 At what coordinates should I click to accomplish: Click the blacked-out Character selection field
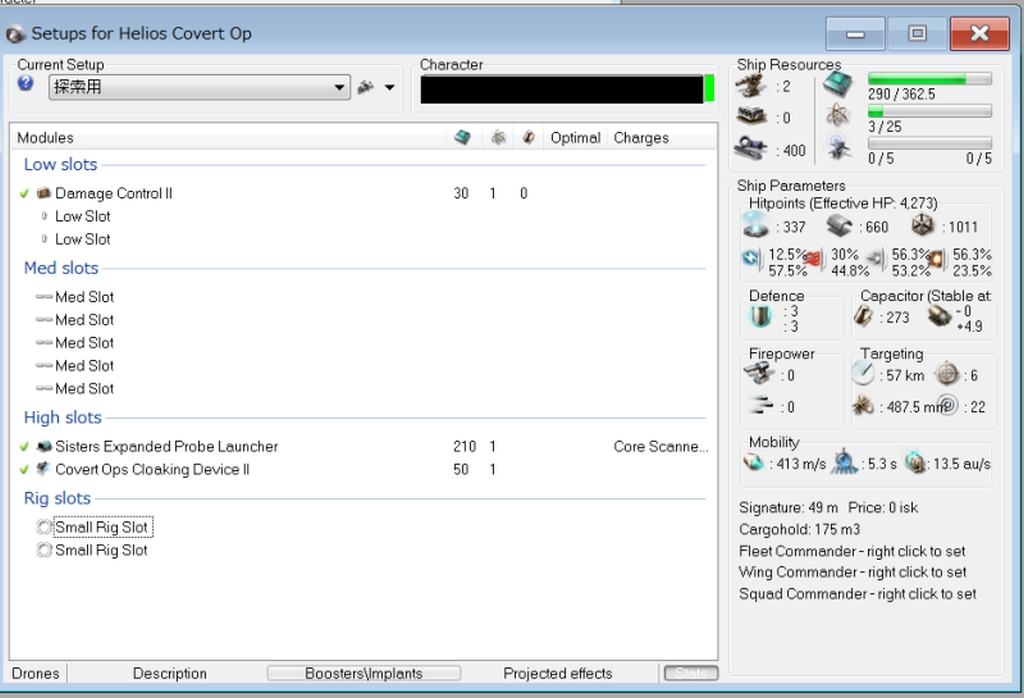562,89
